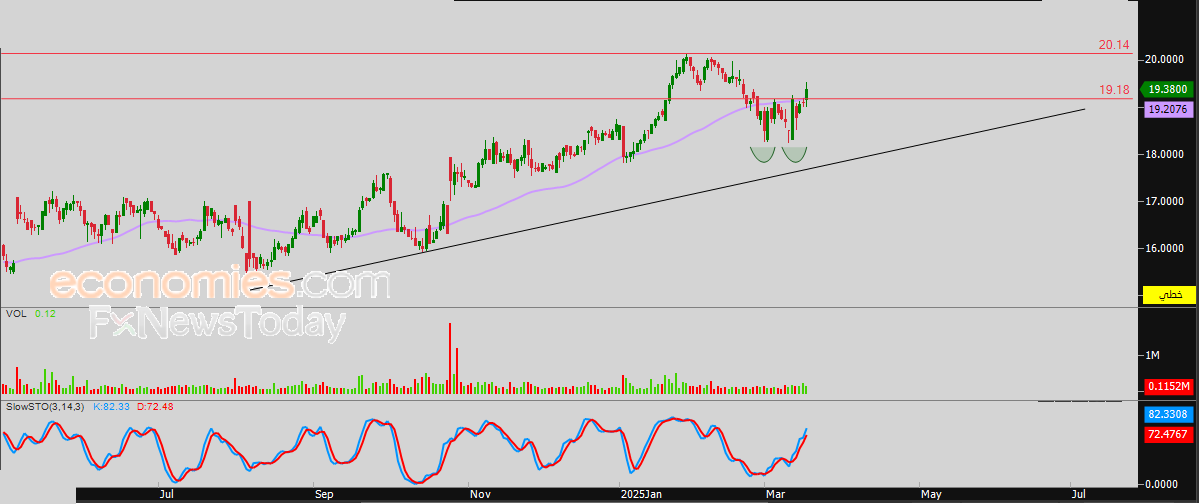This screenshot has width=1199, height=504.
Task: Click the D:72.48 stochastic reading
Action: [154, 406]
